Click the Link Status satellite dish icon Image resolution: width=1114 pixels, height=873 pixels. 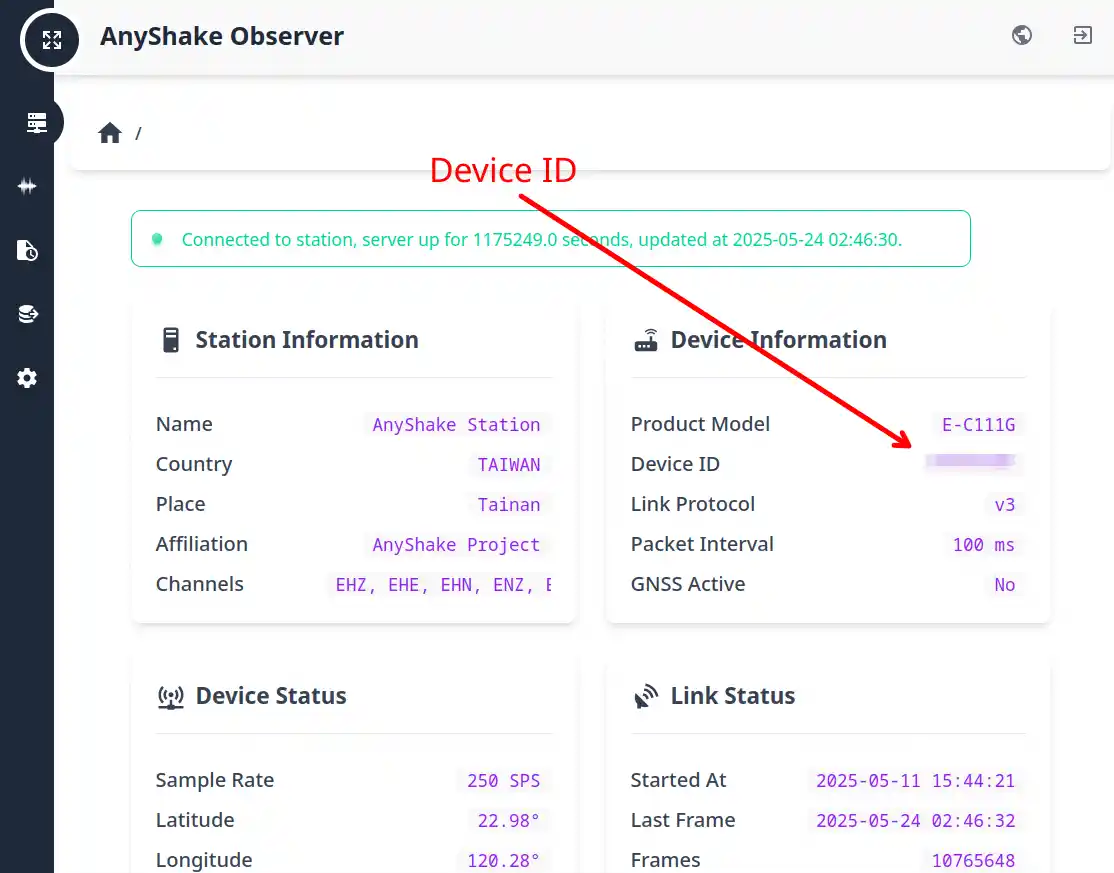tap(646, 696)
